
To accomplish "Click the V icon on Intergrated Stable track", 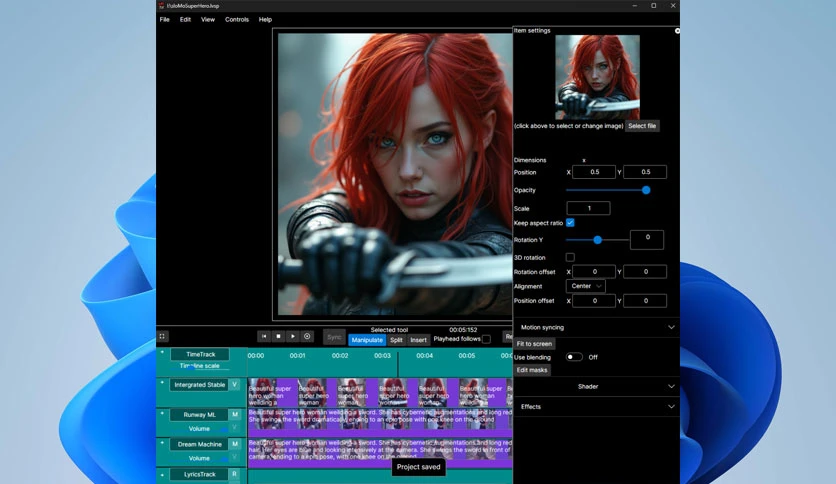I will [235, 384].
